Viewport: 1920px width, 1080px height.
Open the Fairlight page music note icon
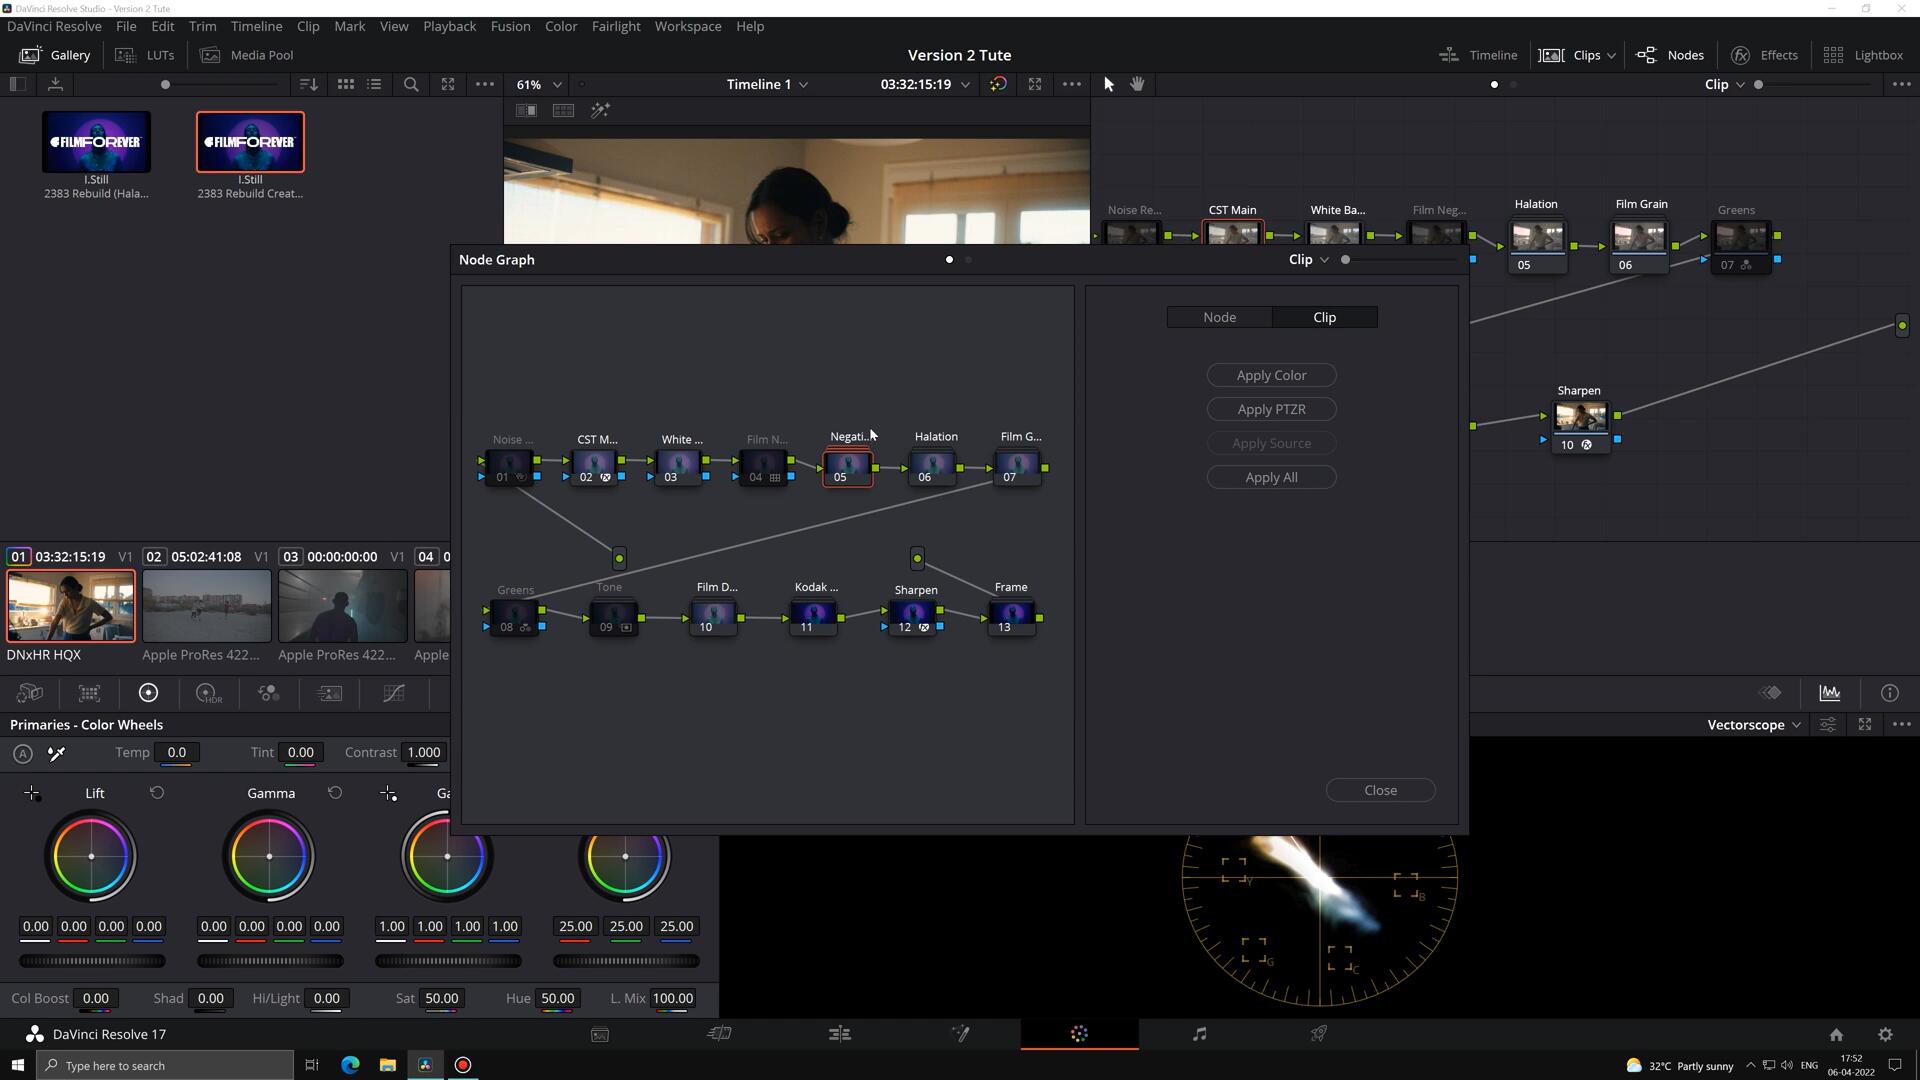[1199, 1034]
